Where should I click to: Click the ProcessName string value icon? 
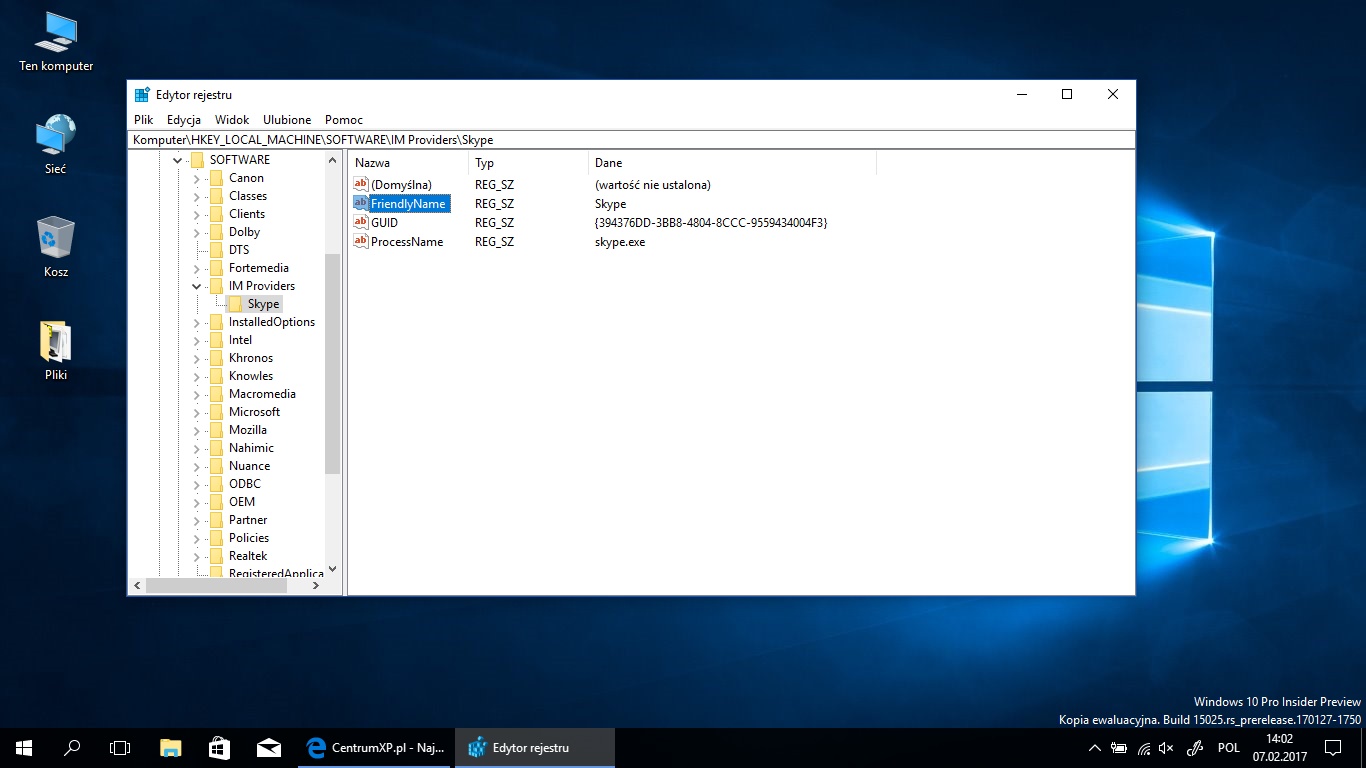(361, 241)
